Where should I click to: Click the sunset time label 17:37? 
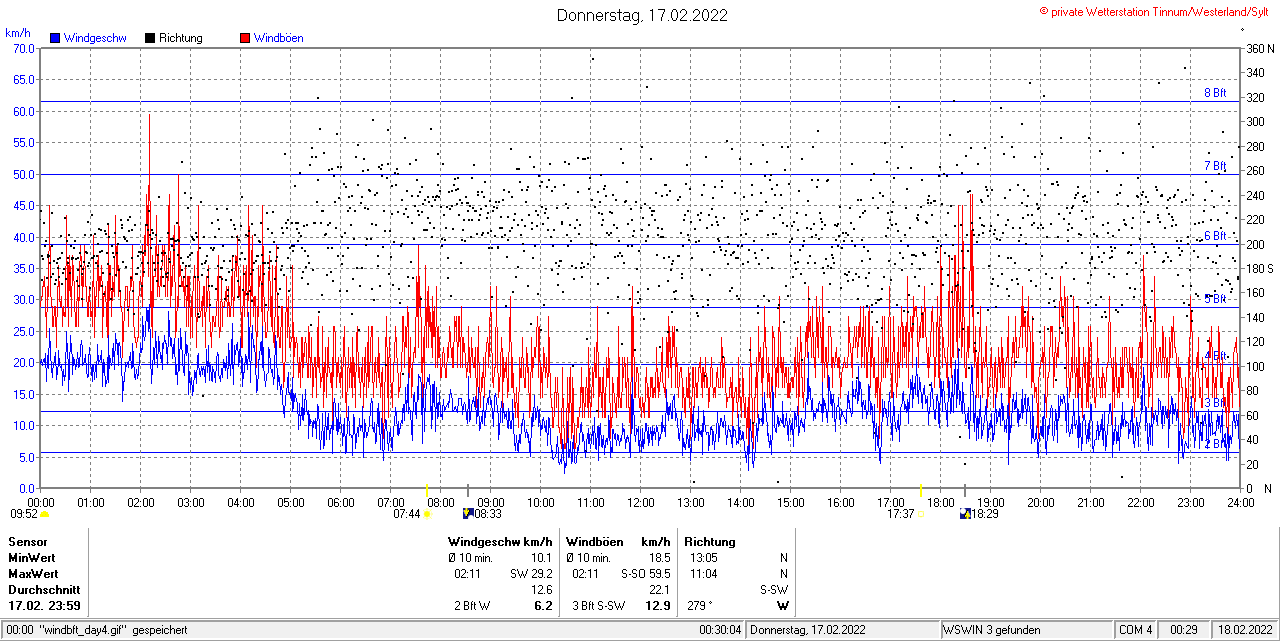point(899,514)
